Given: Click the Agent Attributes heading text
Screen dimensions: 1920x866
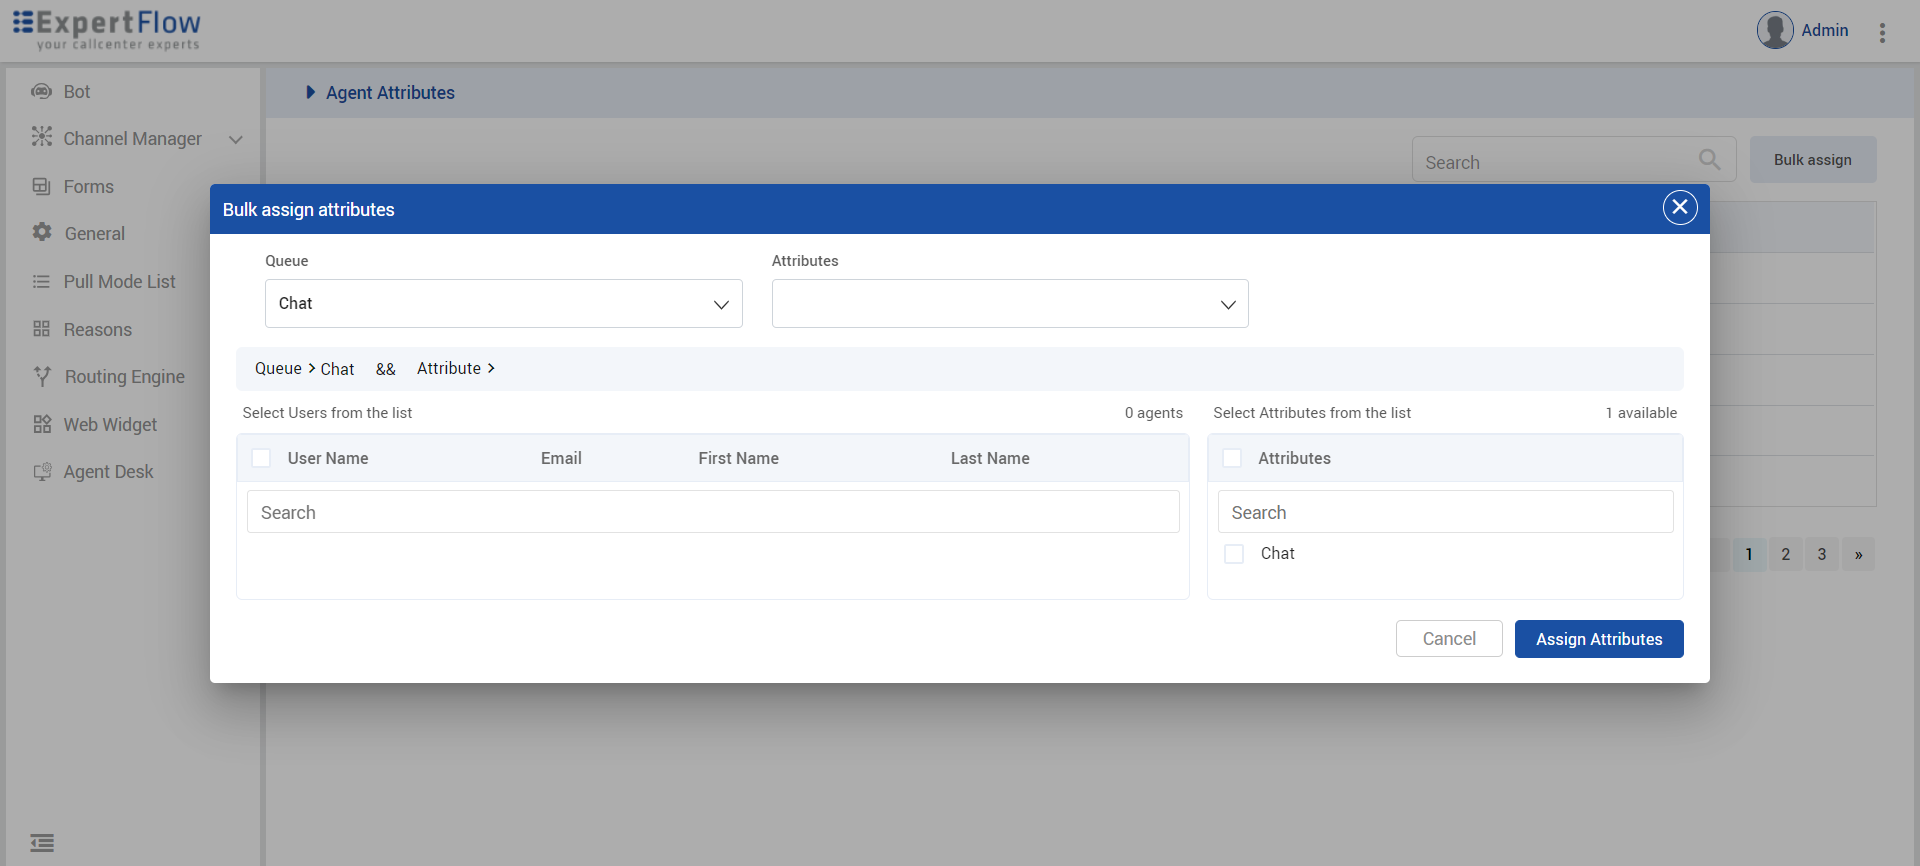Looking at the screenshot, I should click(390, 92).
